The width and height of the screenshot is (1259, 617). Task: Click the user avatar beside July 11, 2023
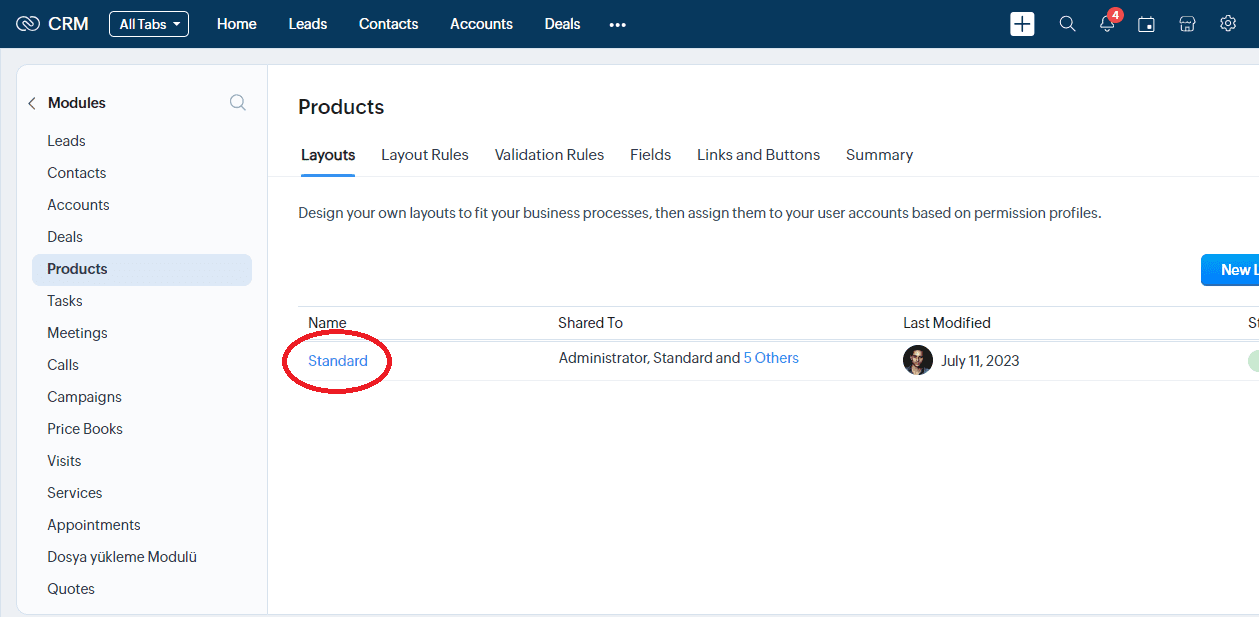click(917, 360)
